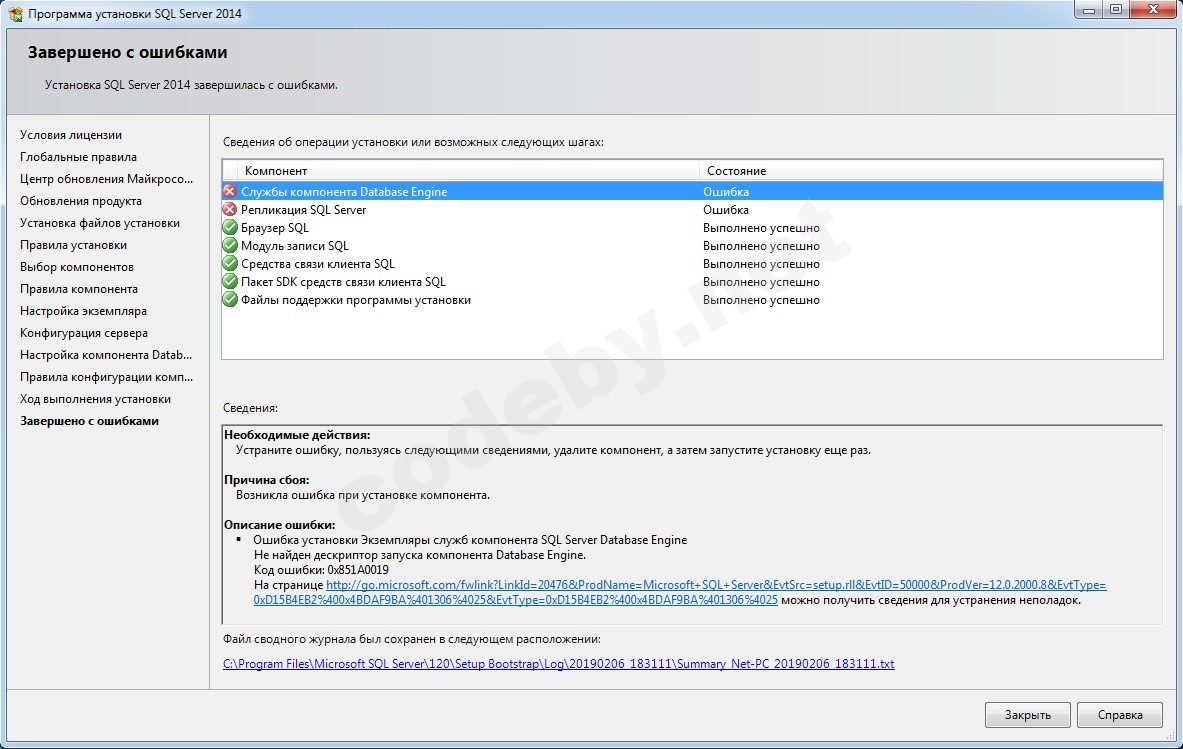
Task: Click Глобальные правила step in sidebar
Action: (x=78, y=157)
